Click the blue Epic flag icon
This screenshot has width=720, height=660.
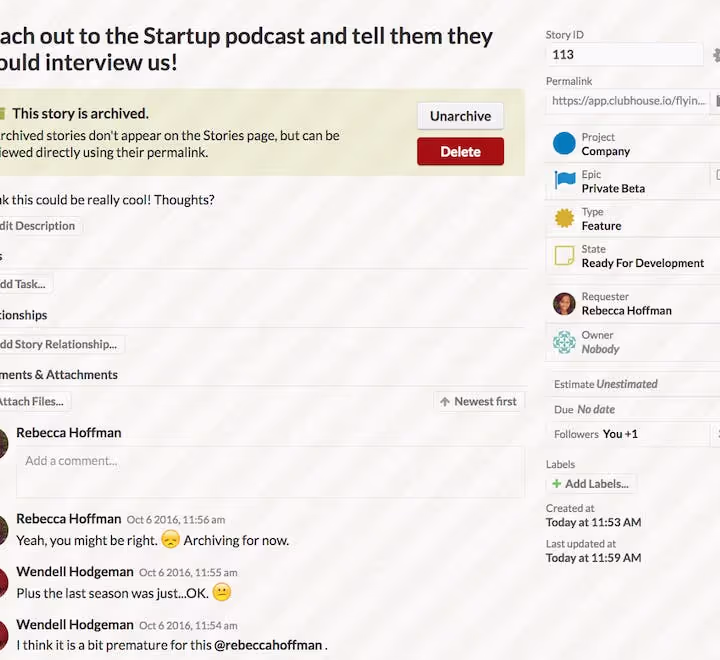[564, 180]
